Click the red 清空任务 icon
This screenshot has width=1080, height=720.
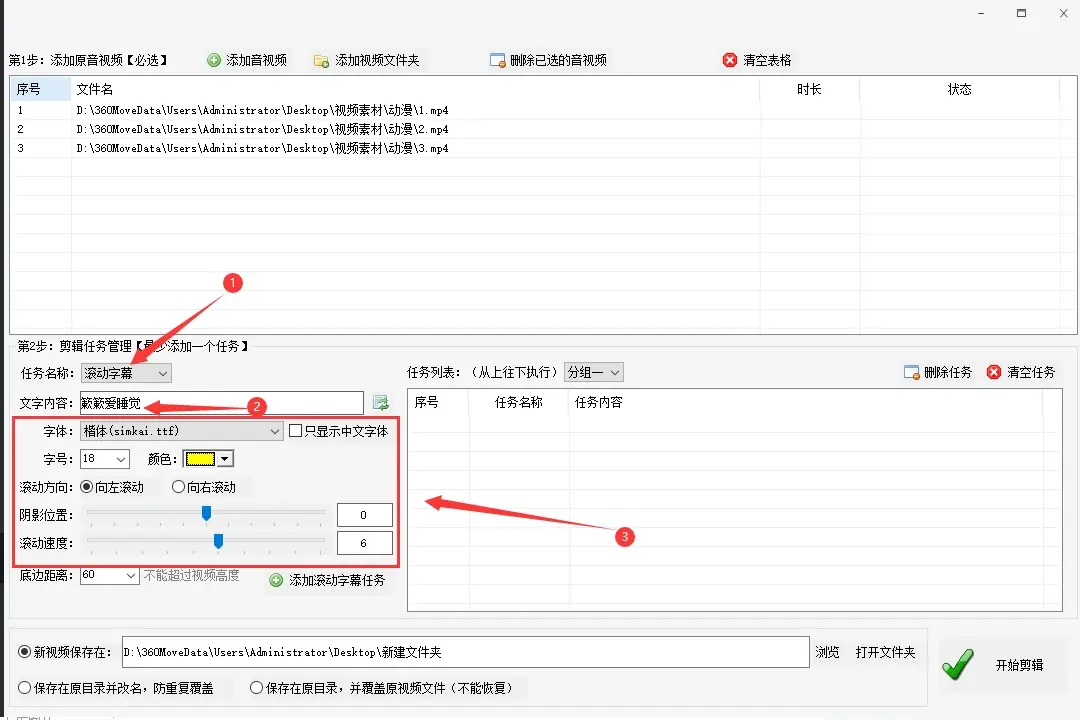pyautogui.click(x=994, y=373)
